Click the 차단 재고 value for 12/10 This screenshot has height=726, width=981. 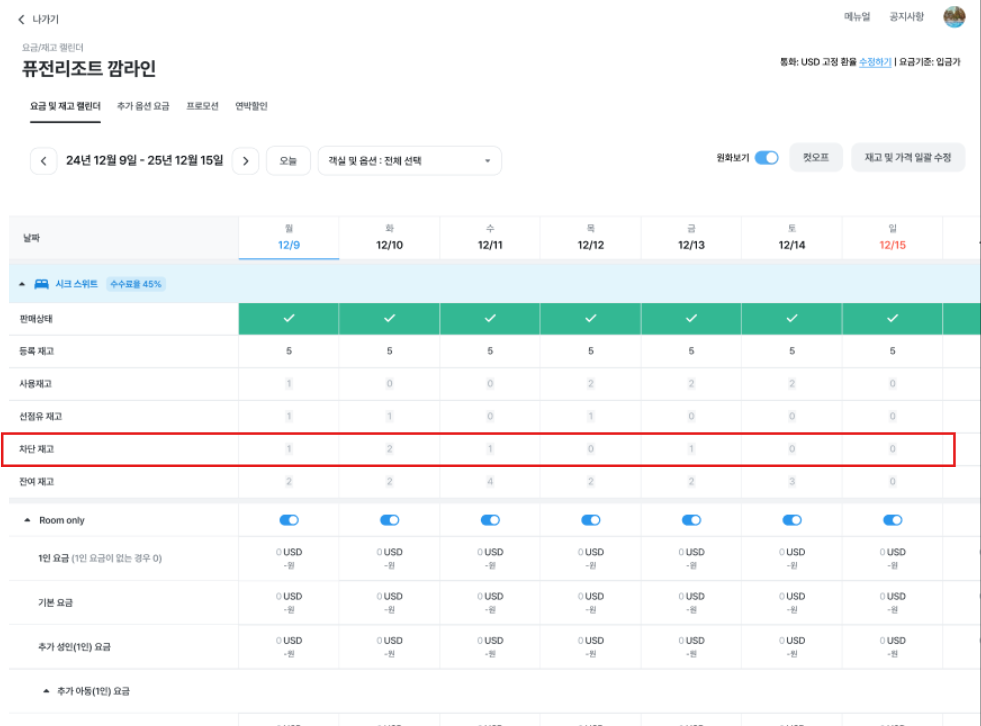pyautogui.click(x=390, y=449)
